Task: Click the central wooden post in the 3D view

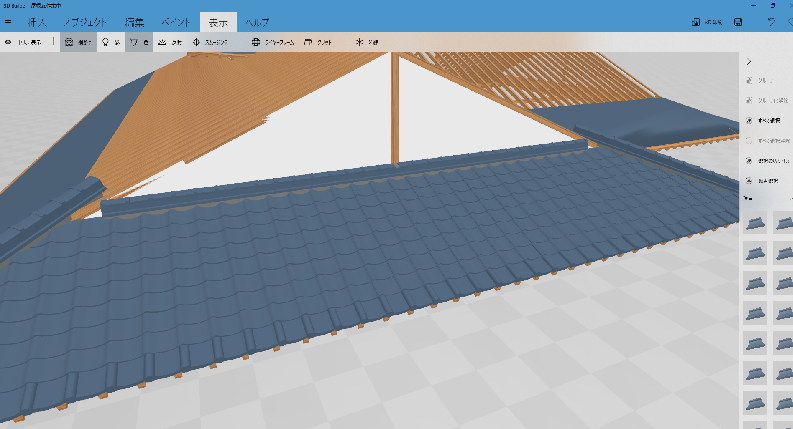Action: [395, 109]
